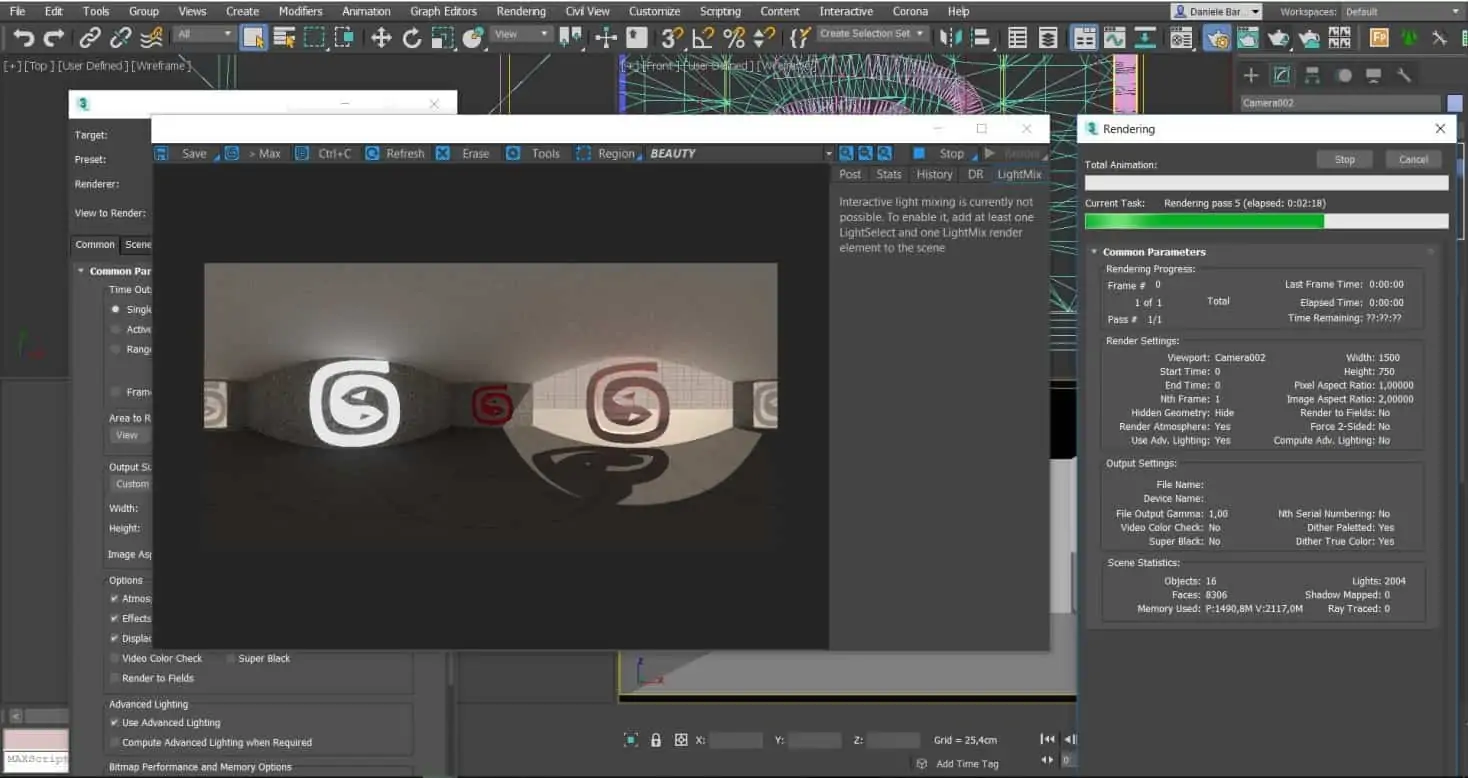Uncheck the Atmospherics option checkbox
Screen dimensions: 1468x778
114,598
